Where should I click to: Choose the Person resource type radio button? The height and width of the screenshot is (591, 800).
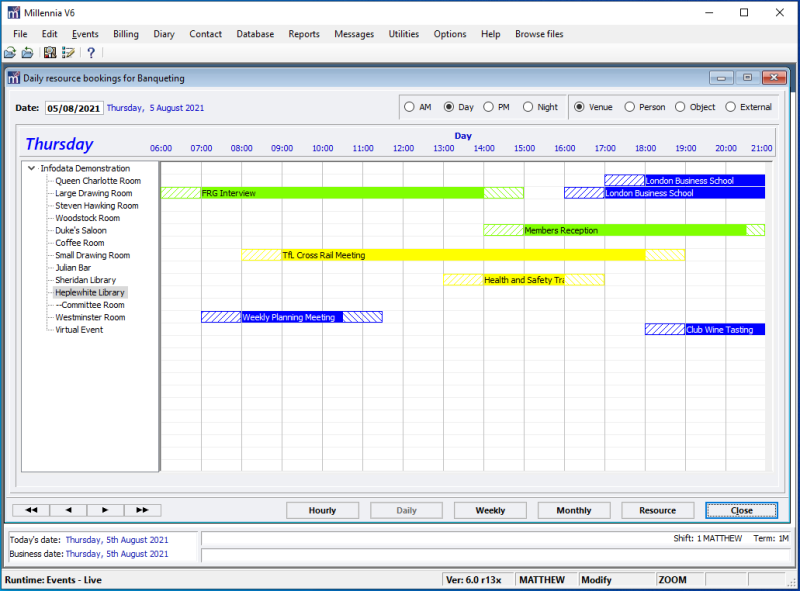pos(630,107)
